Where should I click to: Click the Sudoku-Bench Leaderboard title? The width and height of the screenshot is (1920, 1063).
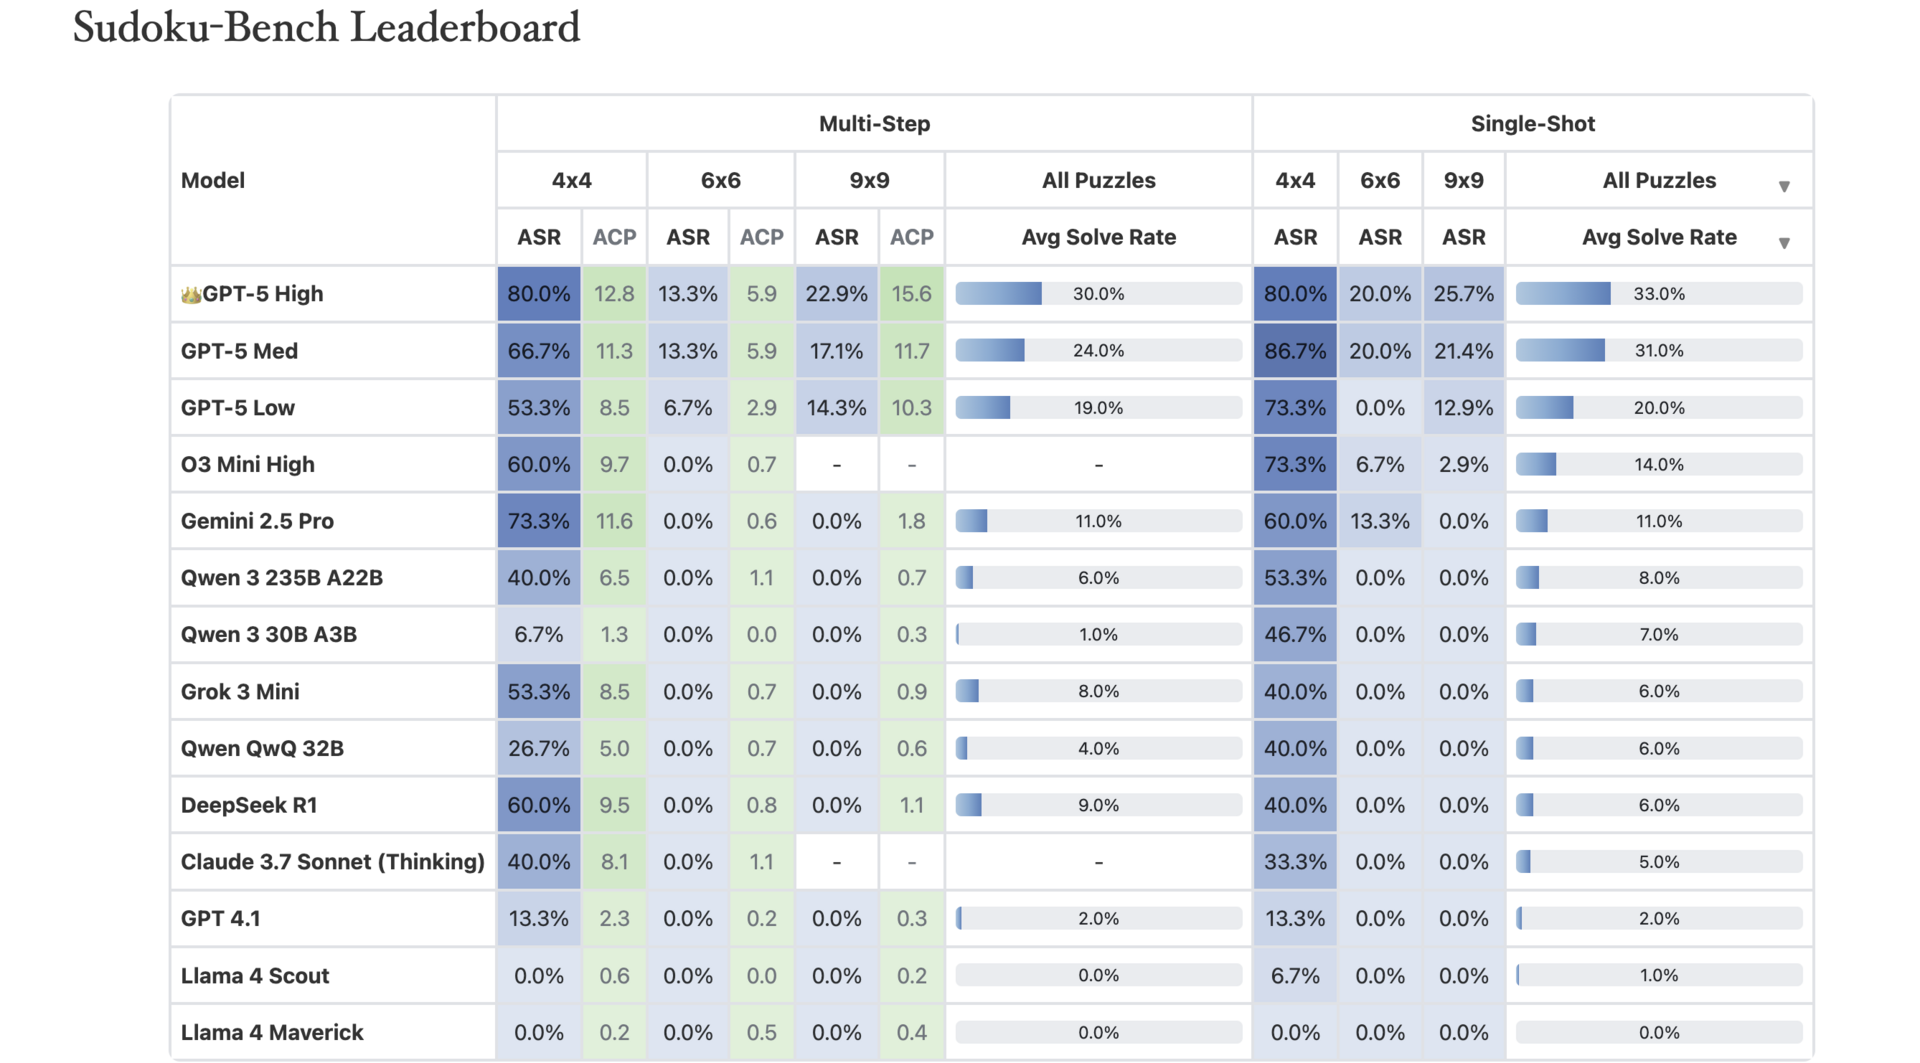point(326,27)
